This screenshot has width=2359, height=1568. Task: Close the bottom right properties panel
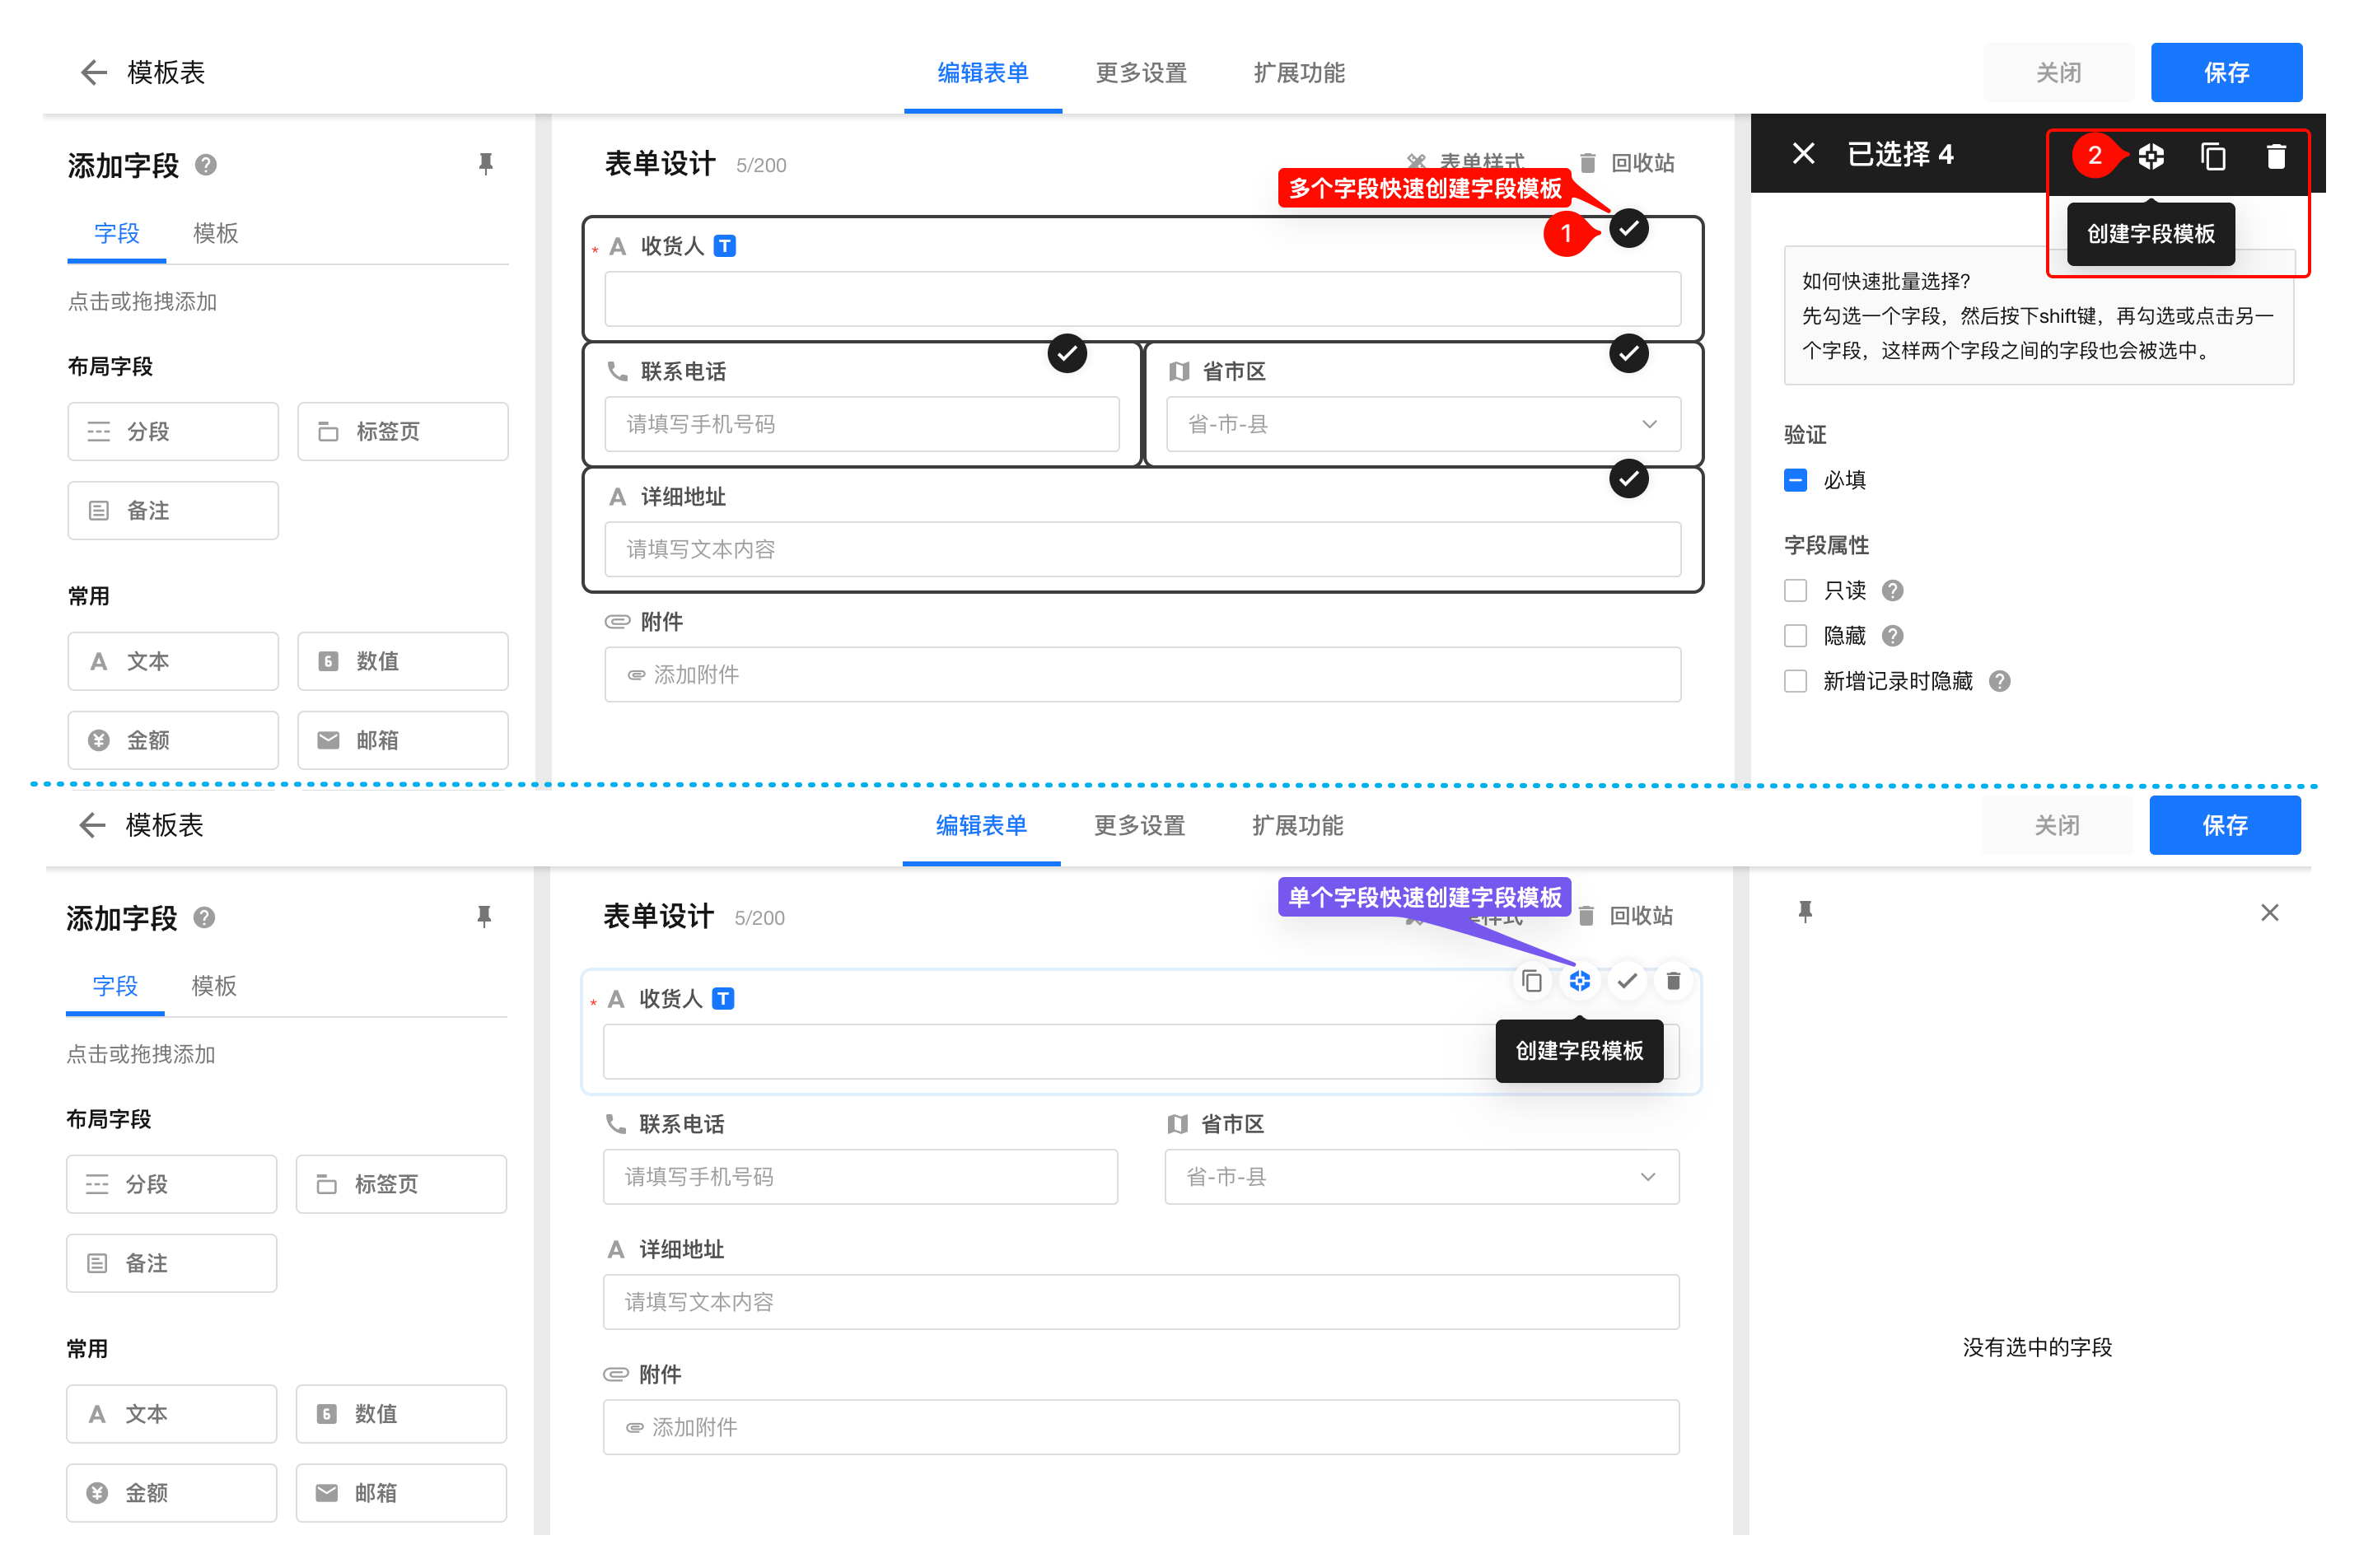[2269, 912]
